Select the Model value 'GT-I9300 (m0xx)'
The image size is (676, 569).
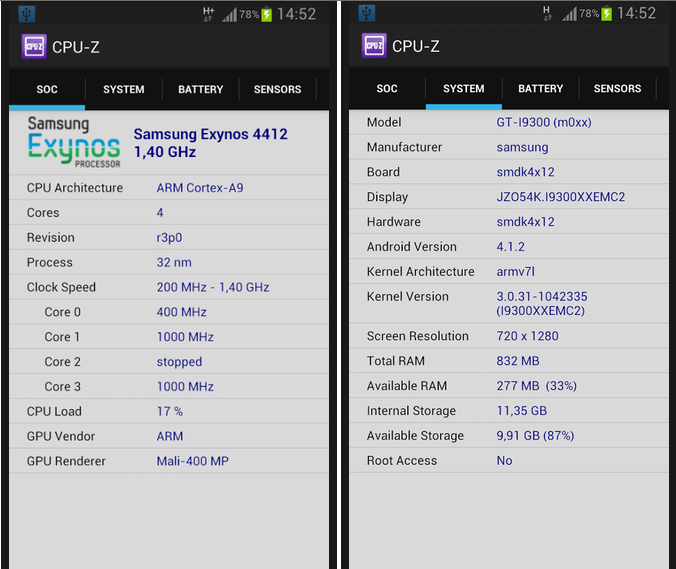(544, 122)
